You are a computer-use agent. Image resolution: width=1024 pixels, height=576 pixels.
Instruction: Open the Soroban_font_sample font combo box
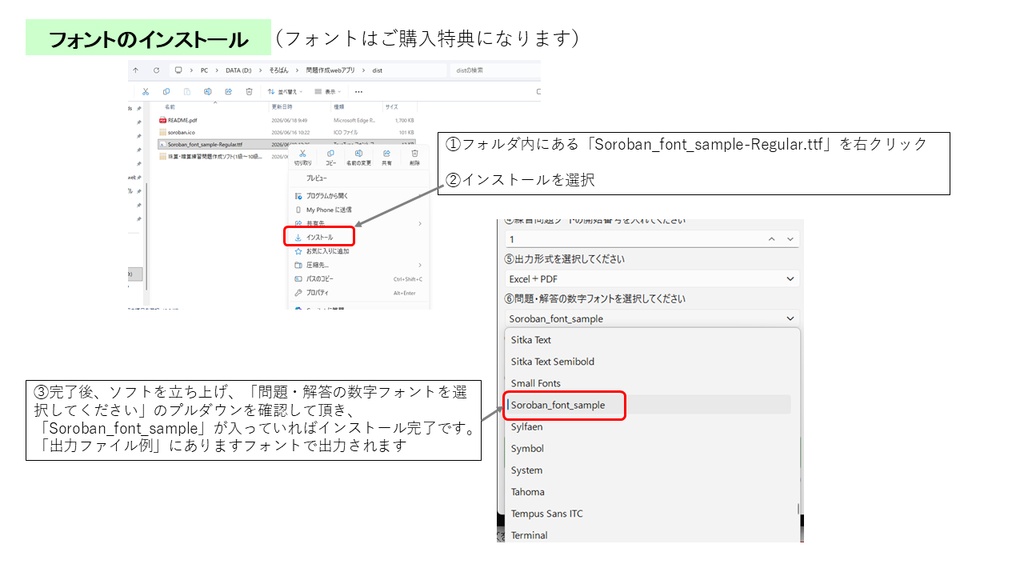click(x=652, y=319)
